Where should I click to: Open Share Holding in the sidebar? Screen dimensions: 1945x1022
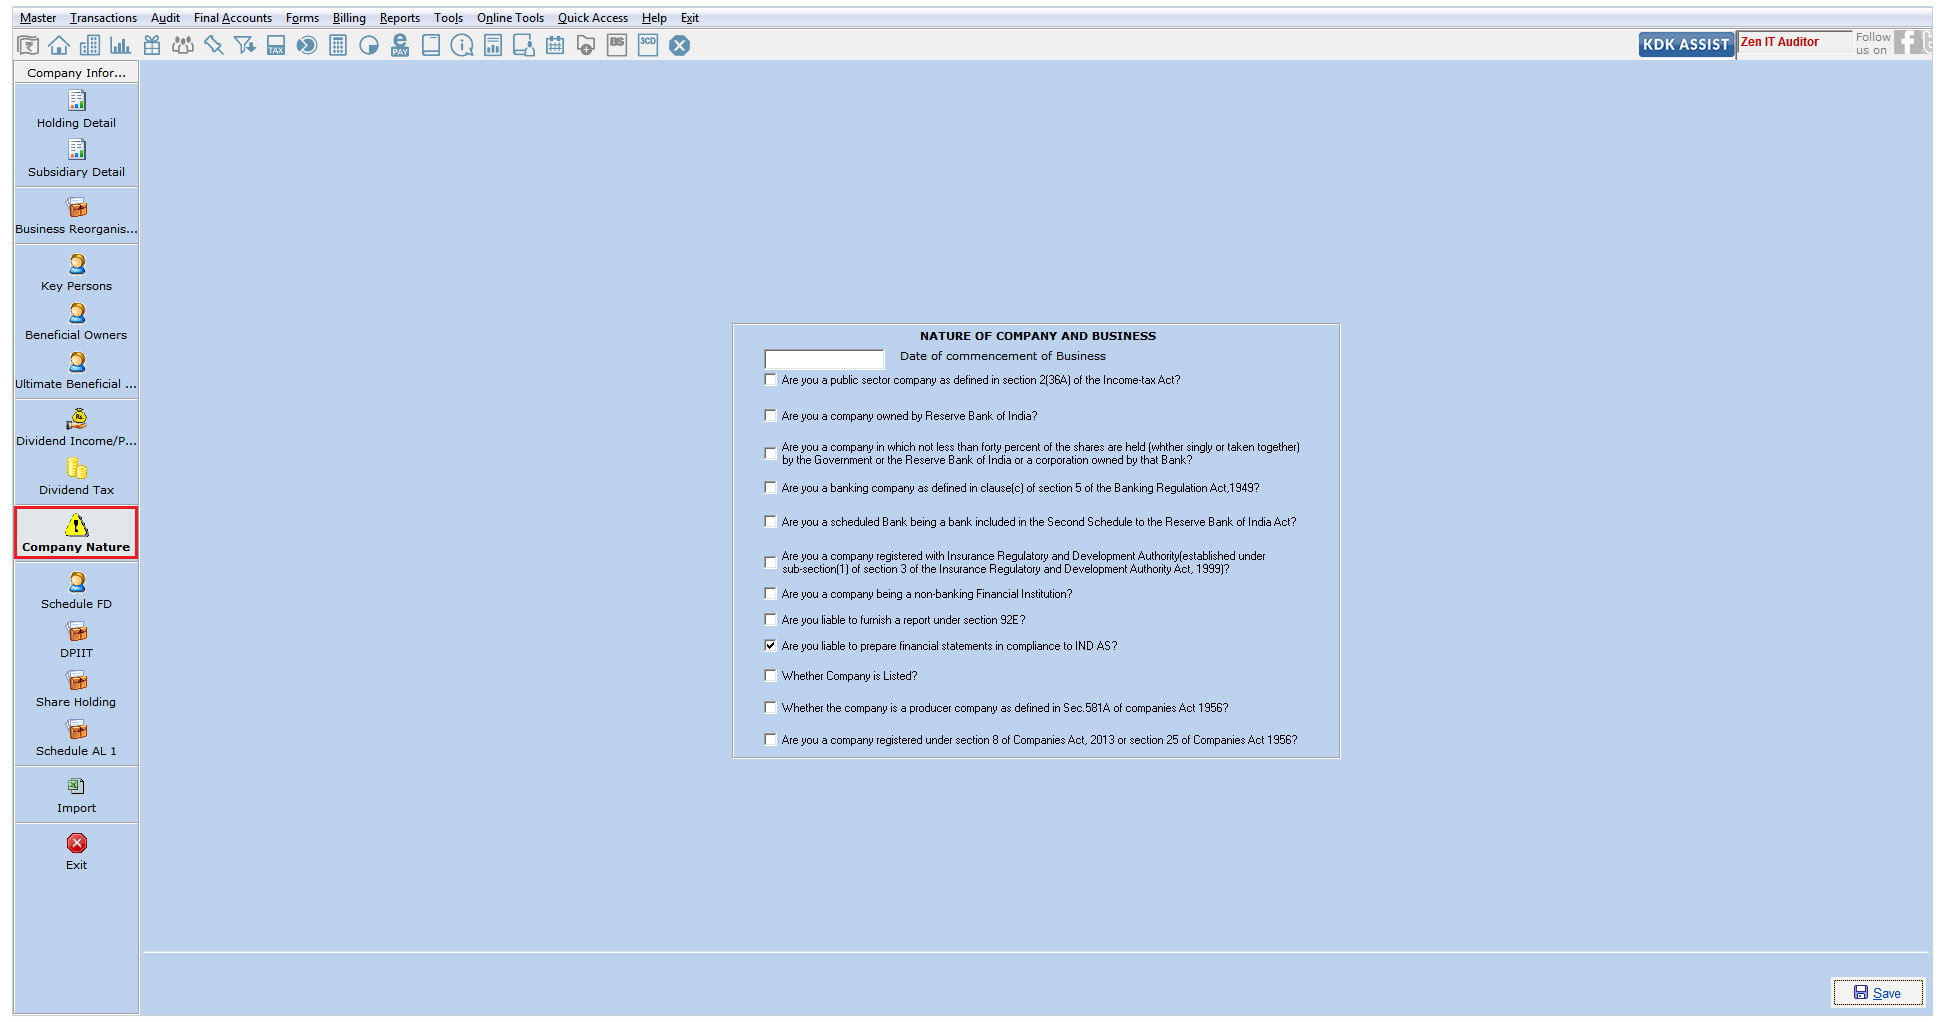coord(76,689)
